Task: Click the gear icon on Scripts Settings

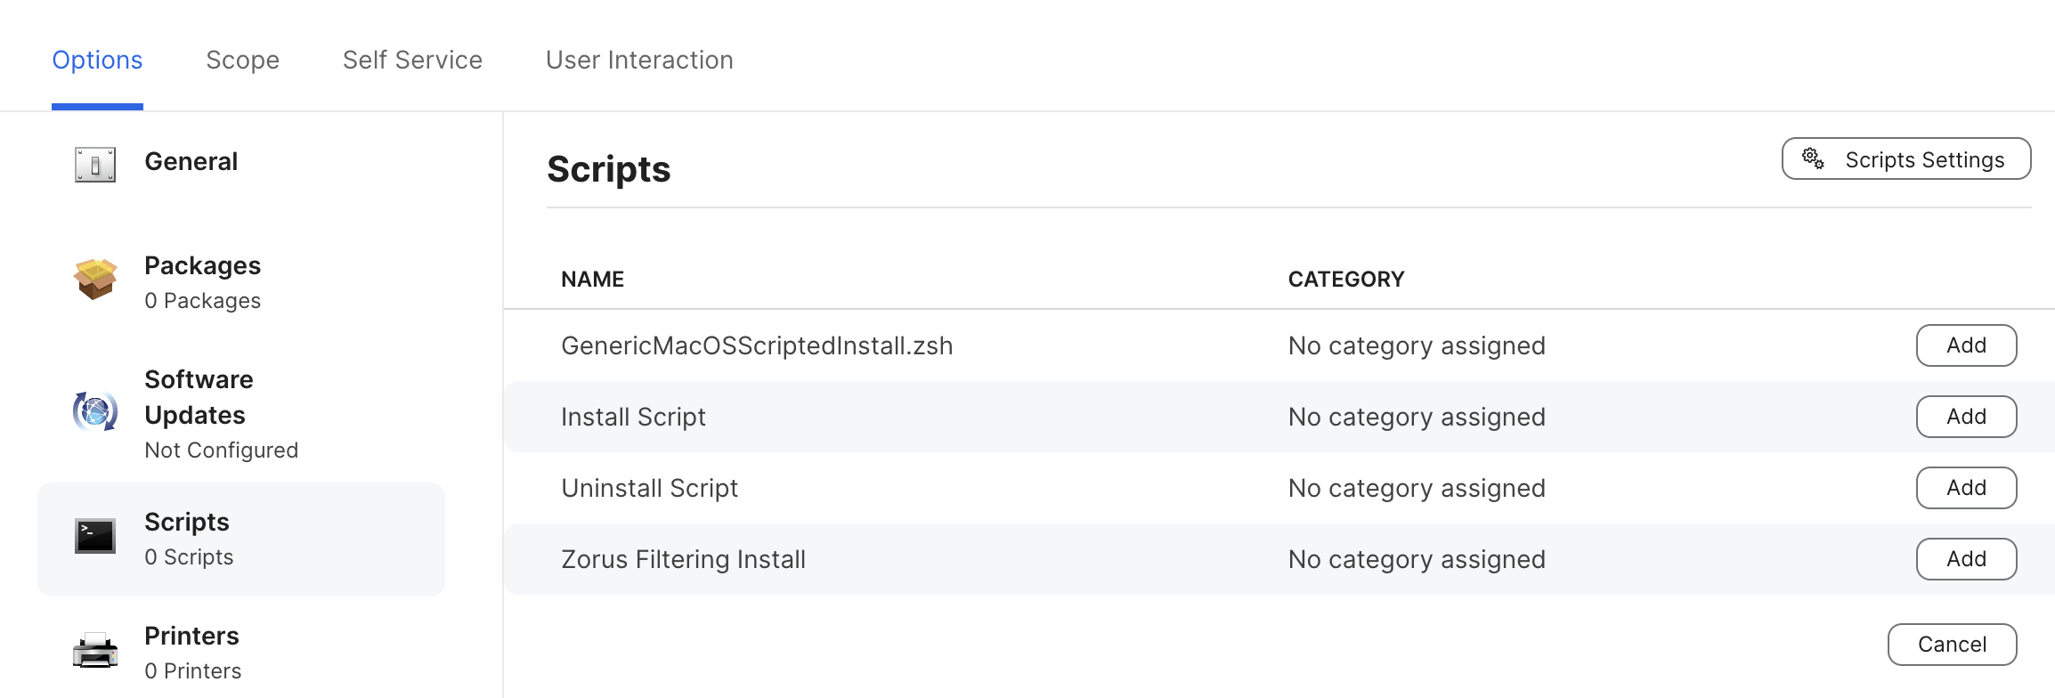Action: (1811, 158)
